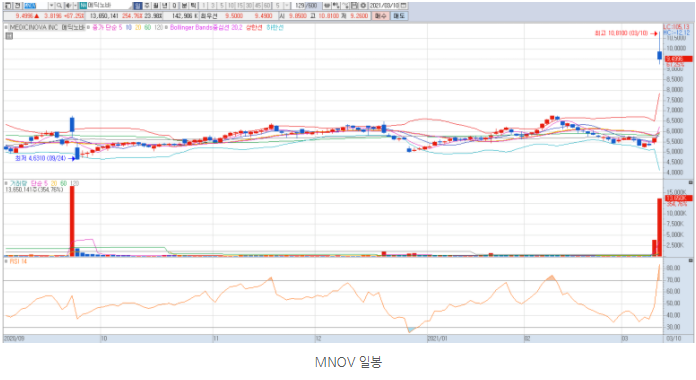
Task: Open the small dropdown arrow after the speaker icon
Action: click(x=75, y=5)
